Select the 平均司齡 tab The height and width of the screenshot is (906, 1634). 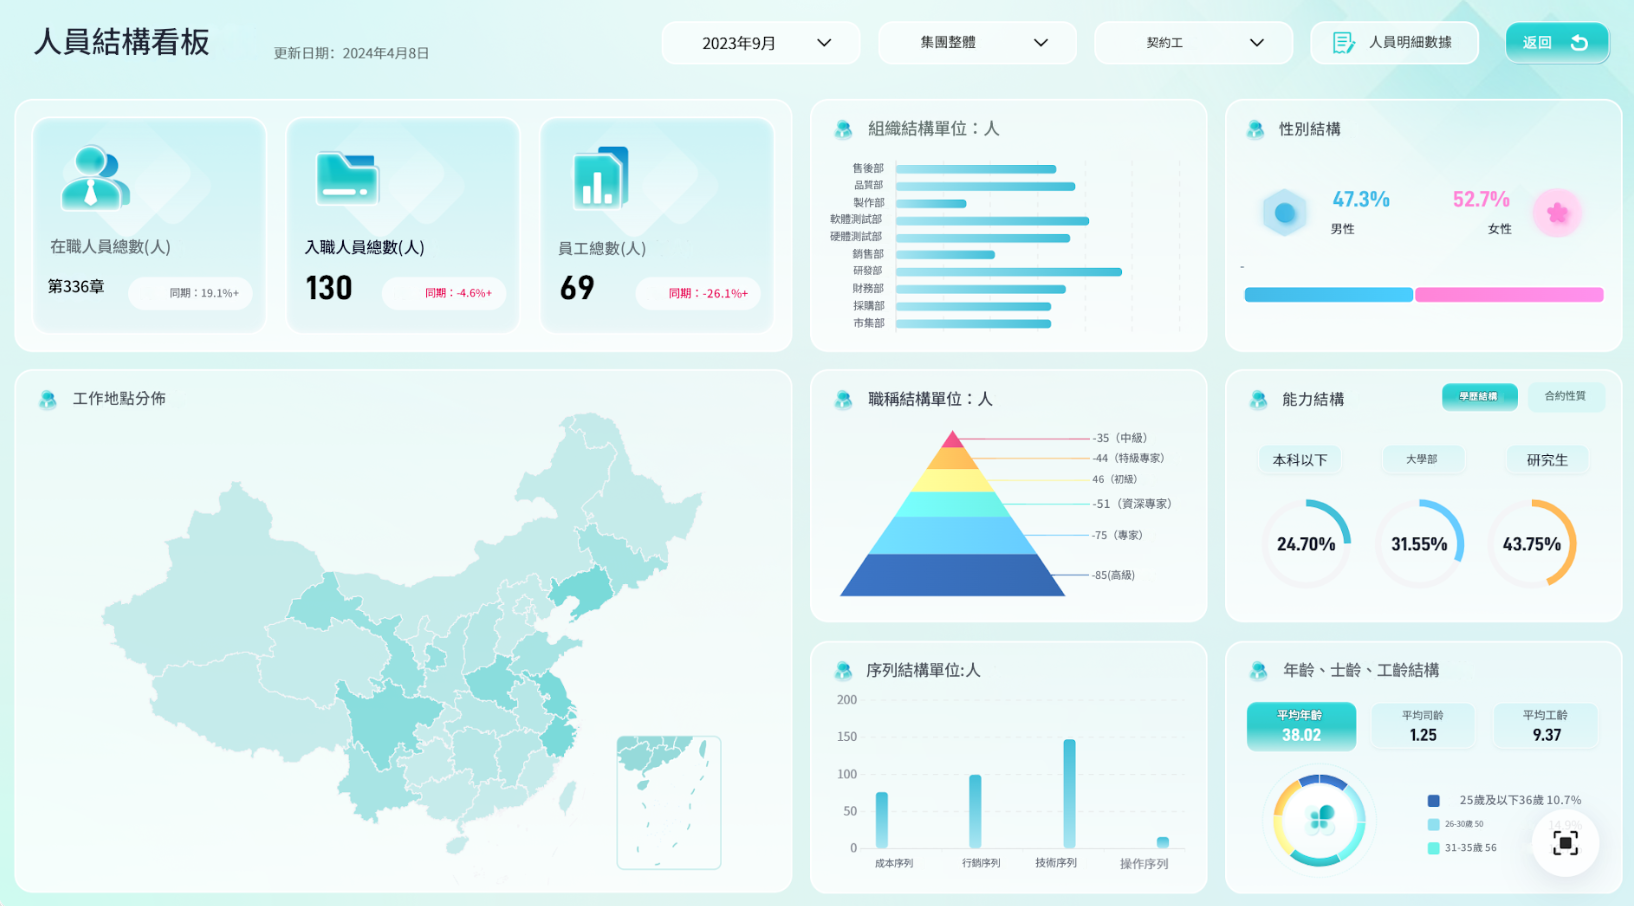coord(1422,726)
